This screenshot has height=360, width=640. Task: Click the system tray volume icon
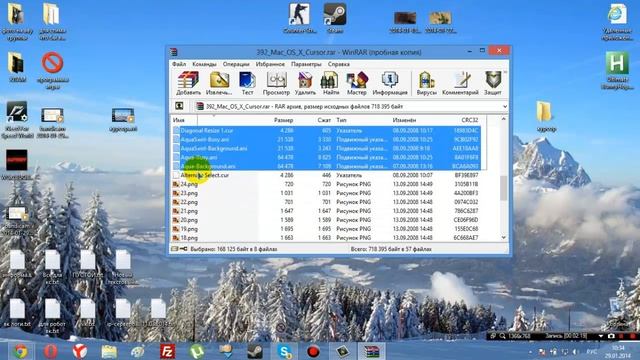pos(575,351)
